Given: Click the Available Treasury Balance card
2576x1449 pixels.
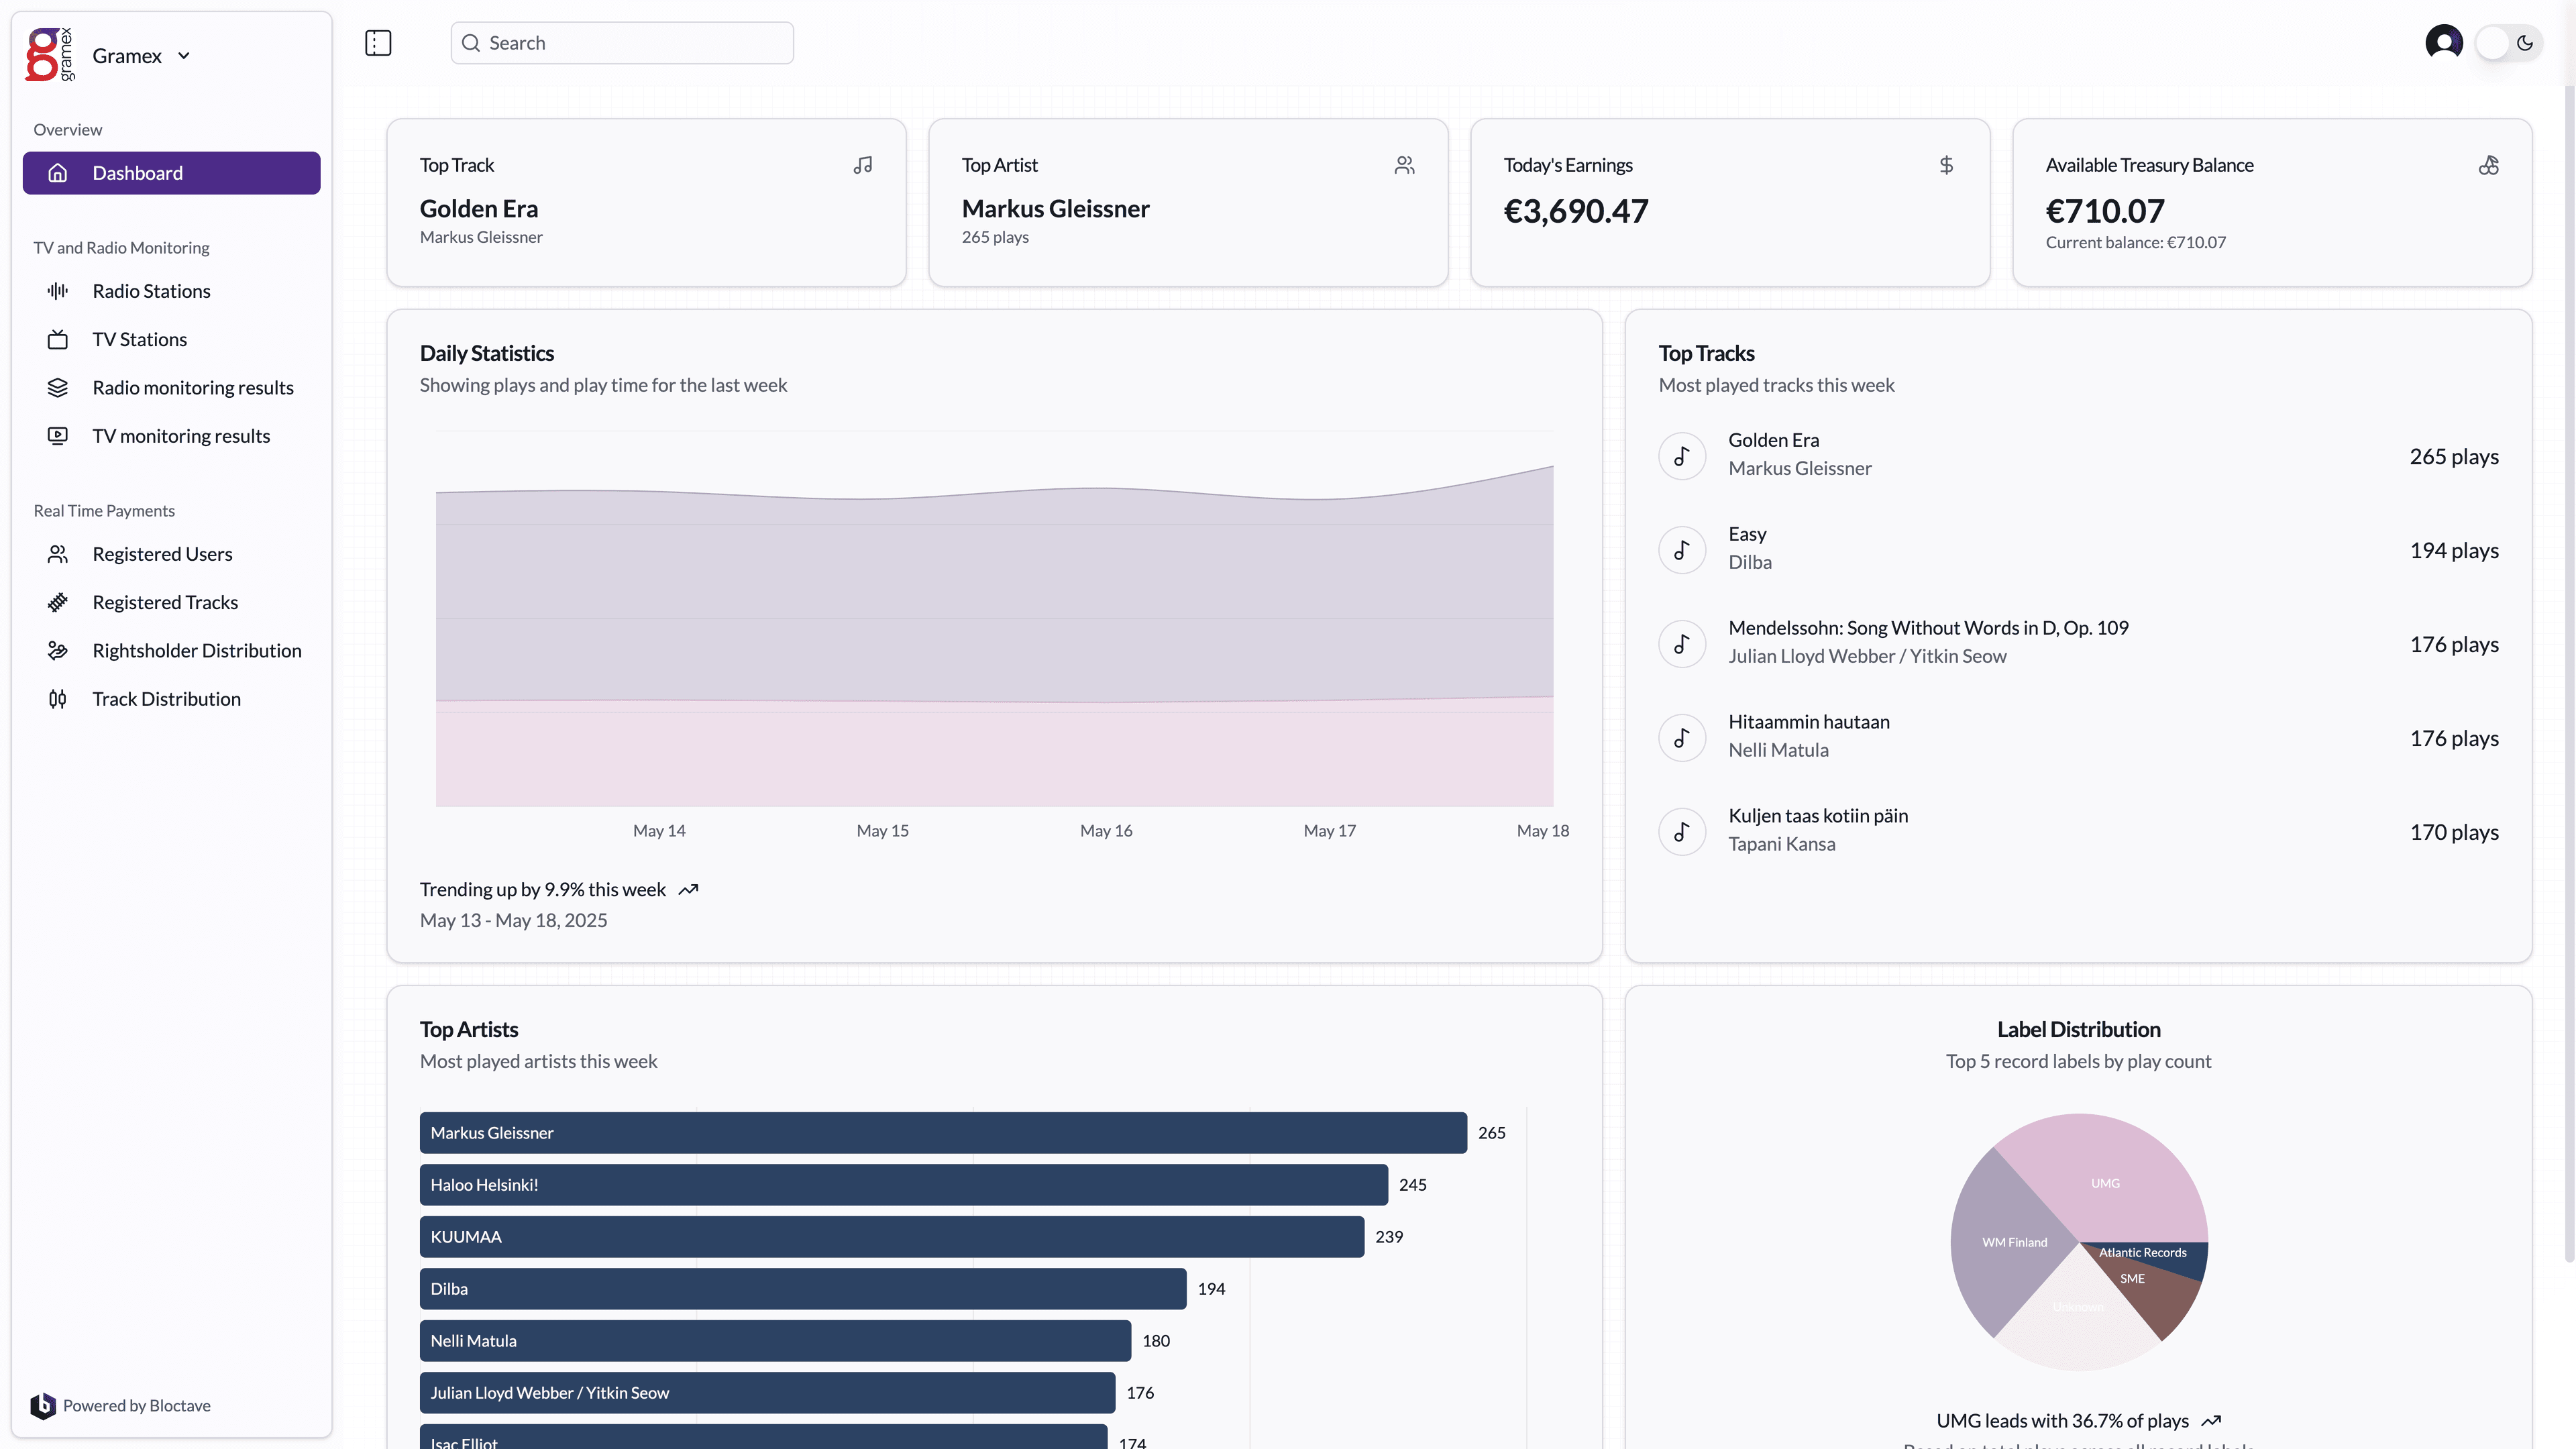Looking at the screenshot, I should (x=2271, y=203).
